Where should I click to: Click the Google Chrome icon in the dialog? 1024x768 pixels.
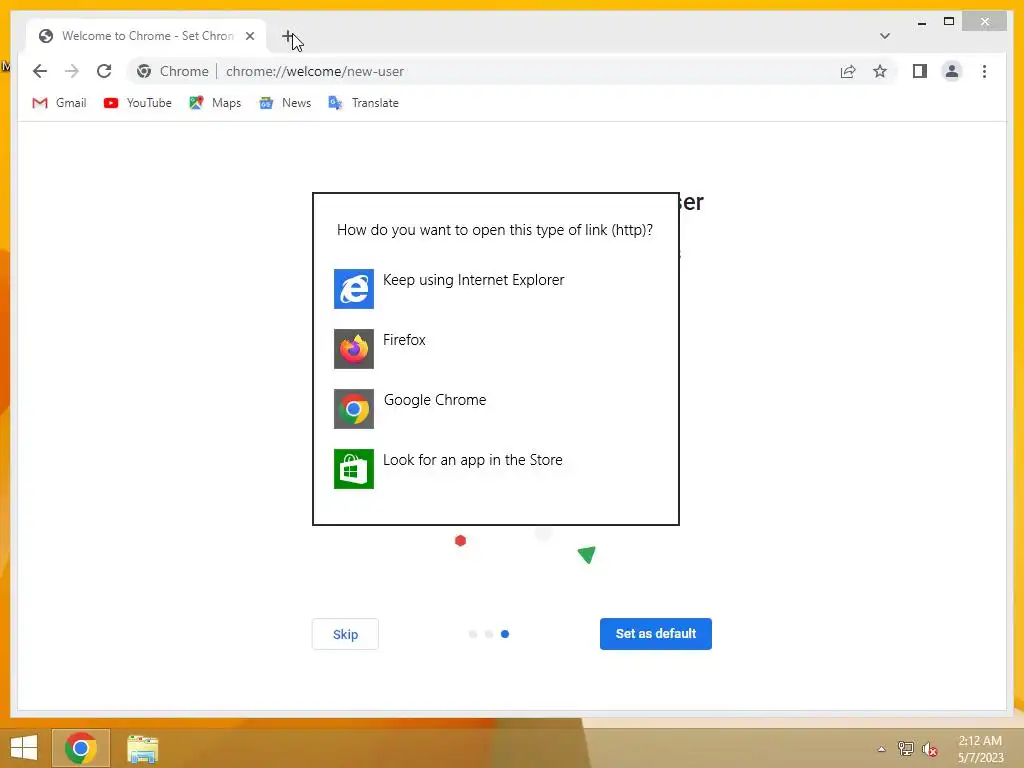354,409
